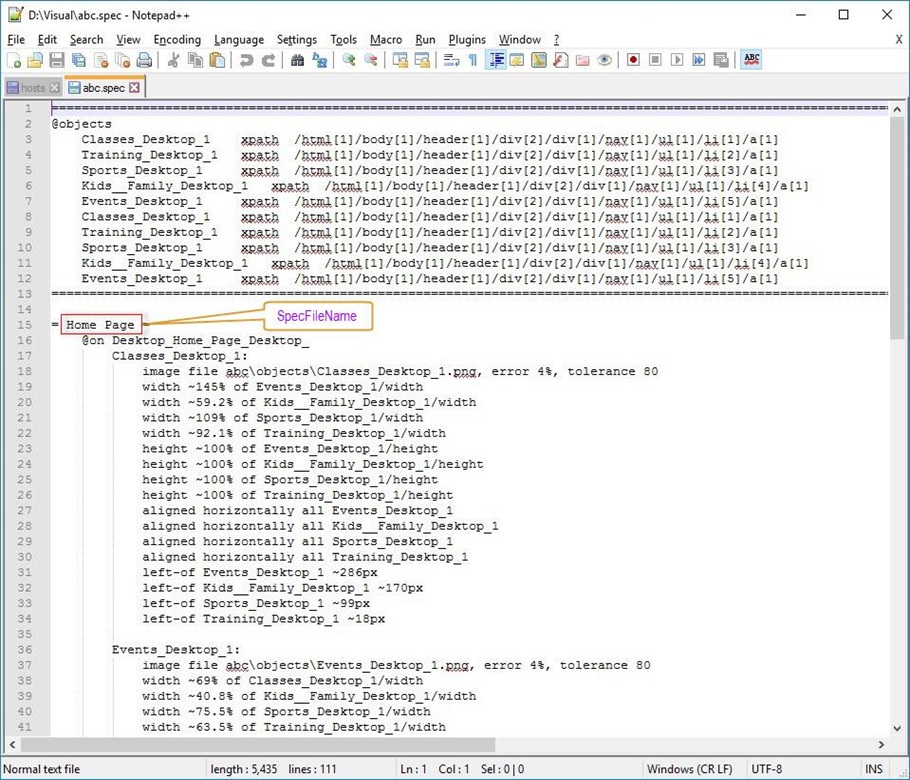
Task: Run the macro multiple times icon
Action: [699, 60]
